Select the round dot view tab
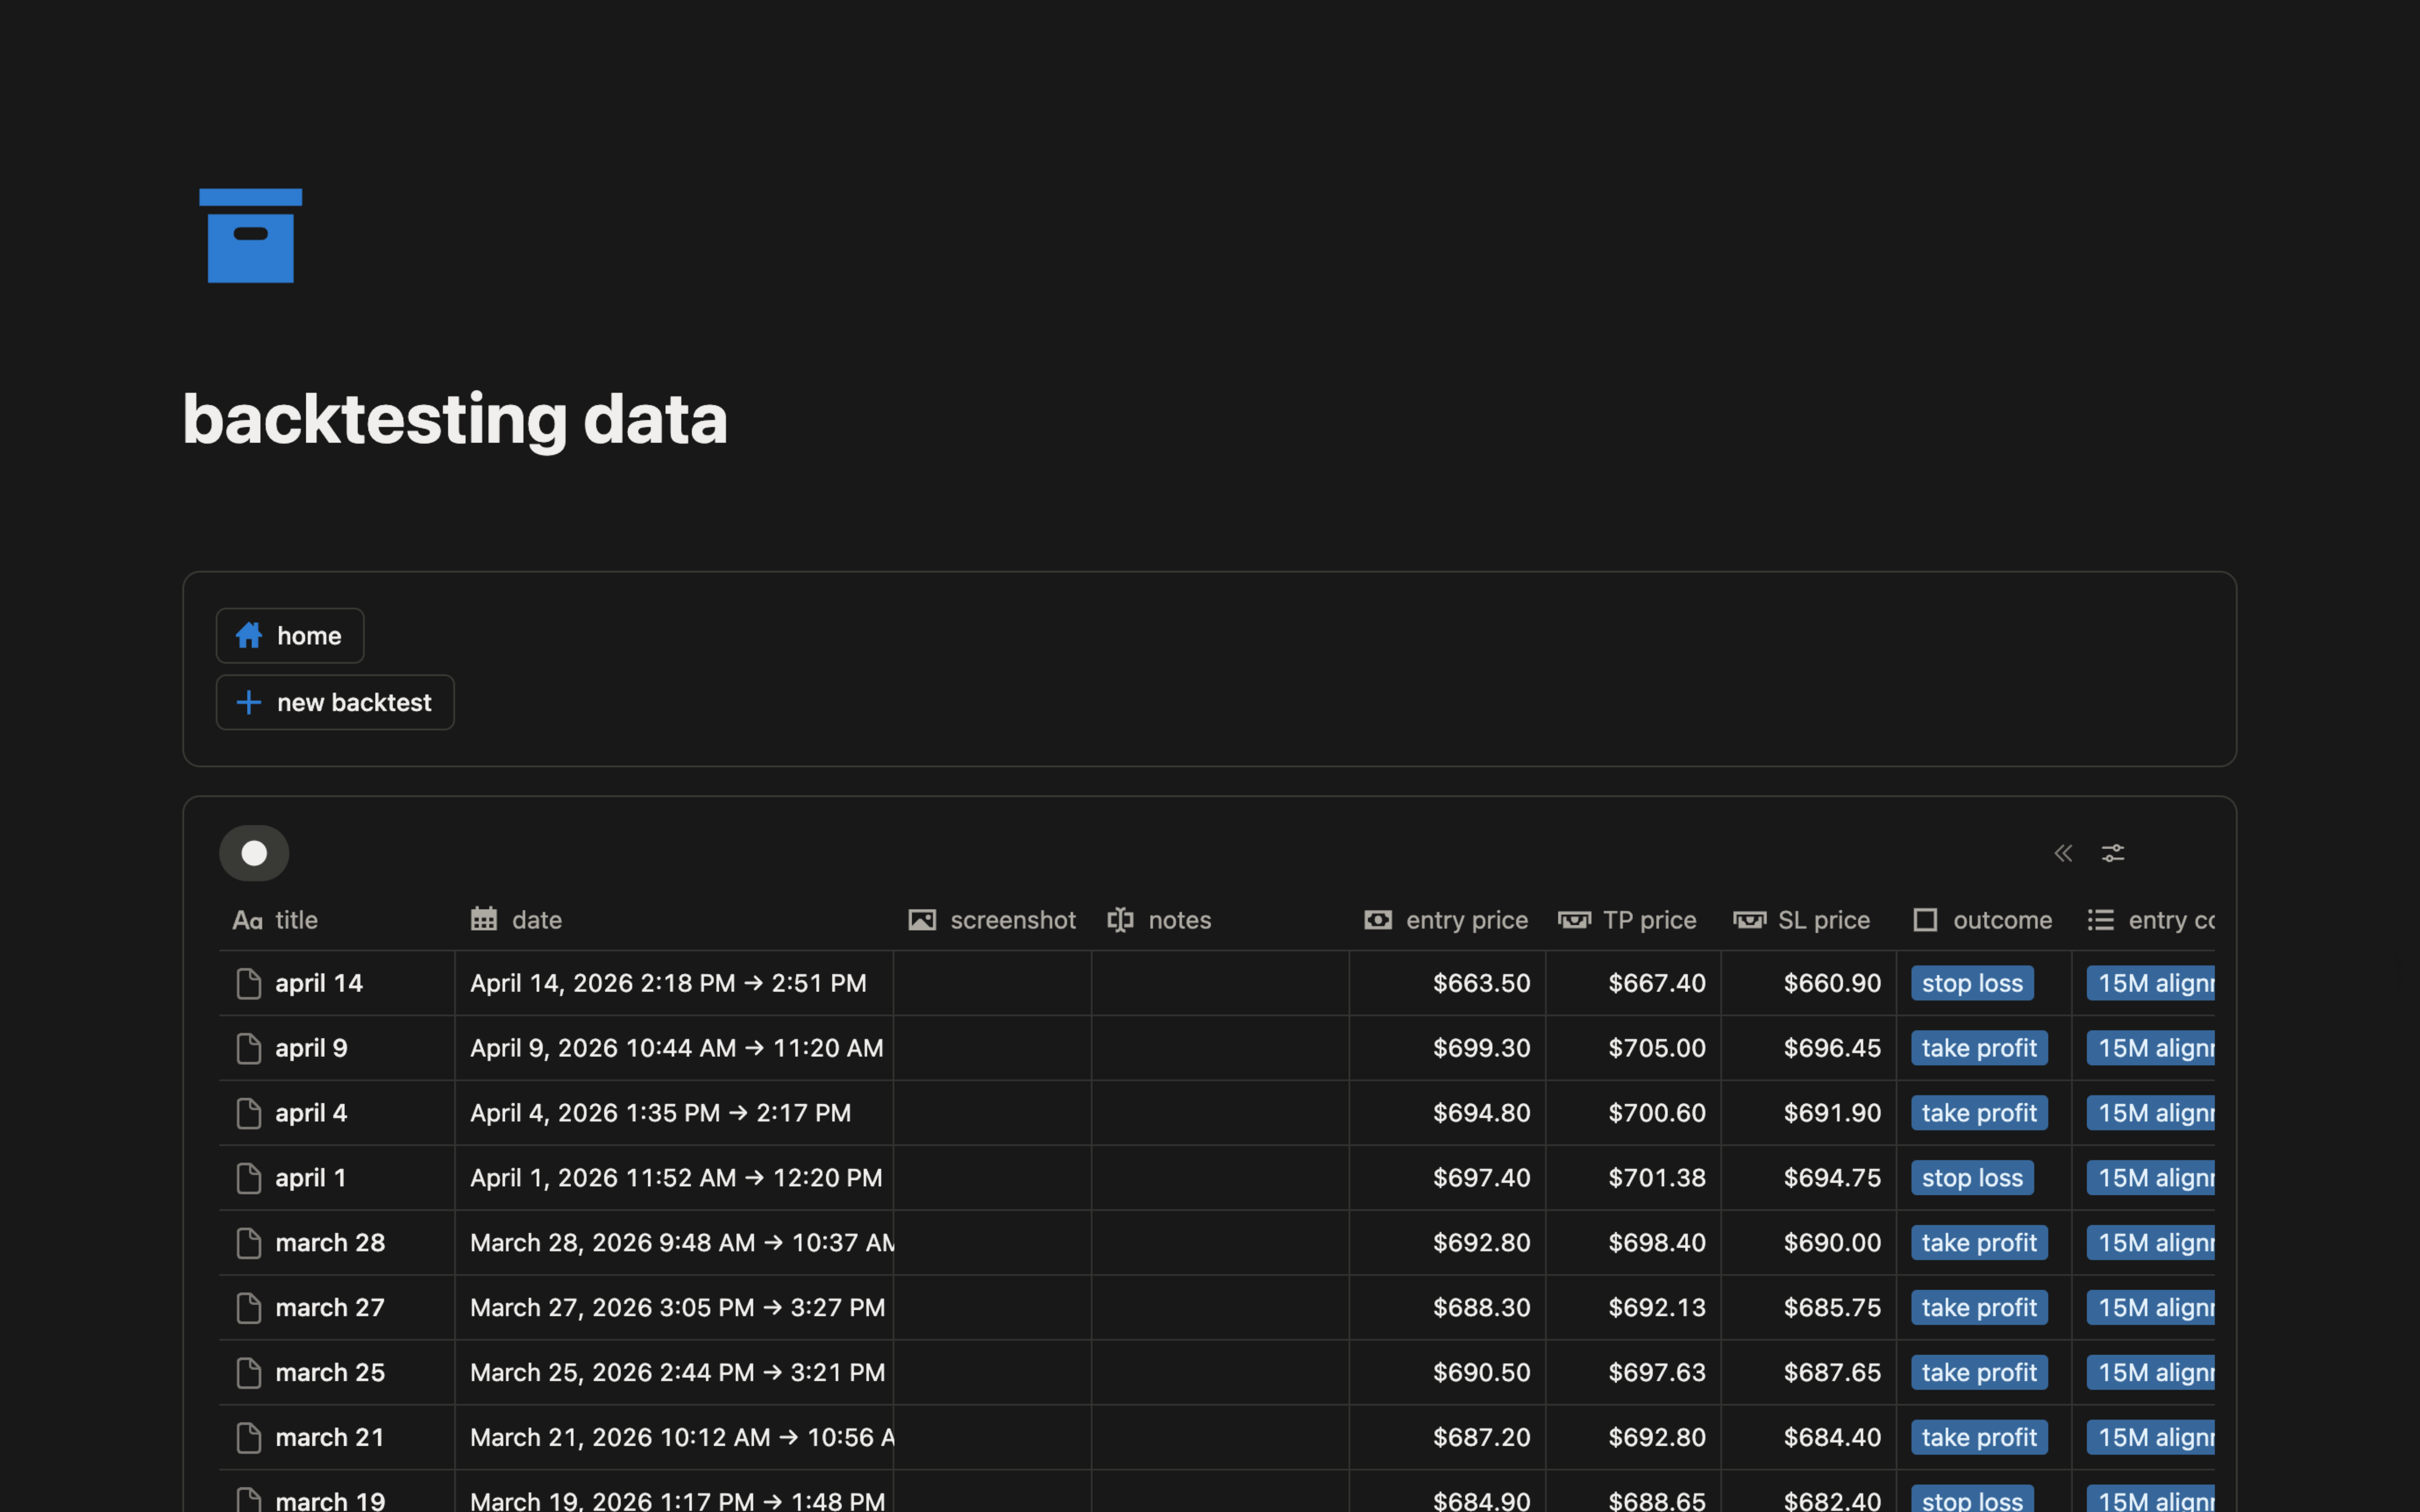2420x1512 pixels. (254, 853)
